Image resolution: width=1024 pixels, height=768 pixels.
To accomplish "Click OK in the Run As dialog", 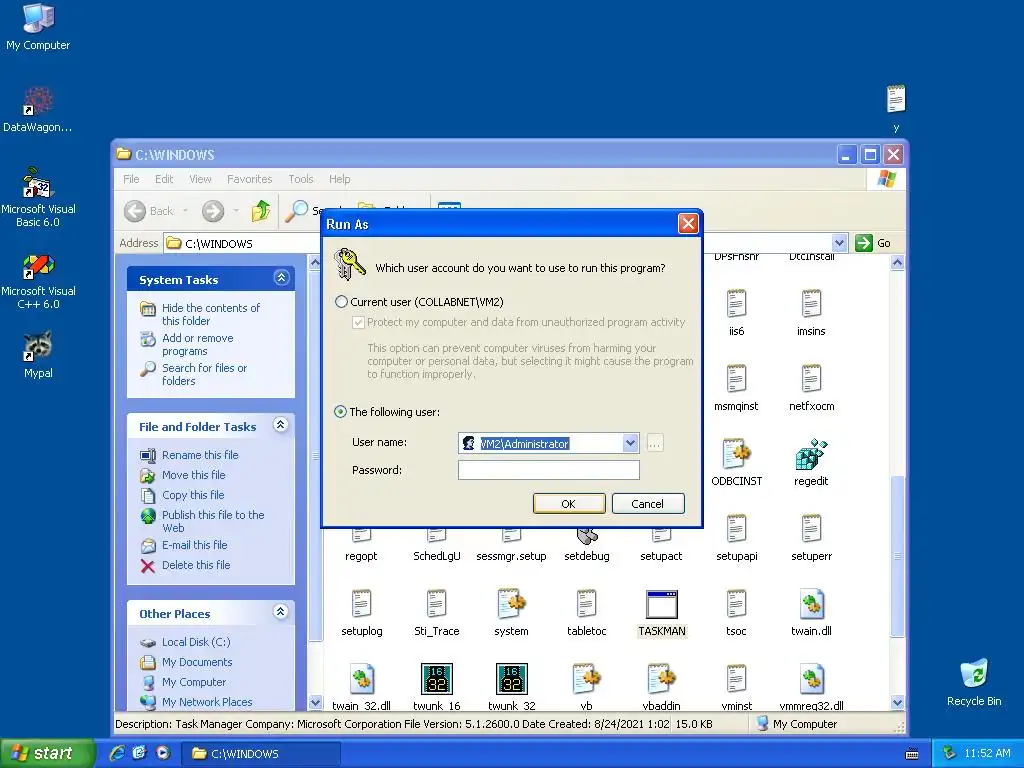I will pos(569,504).
